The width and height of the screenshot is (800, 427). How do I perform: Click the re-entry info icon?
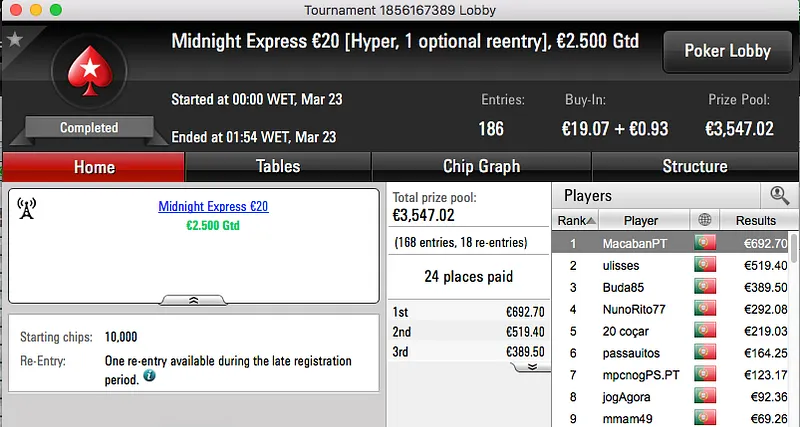point(150,377)
